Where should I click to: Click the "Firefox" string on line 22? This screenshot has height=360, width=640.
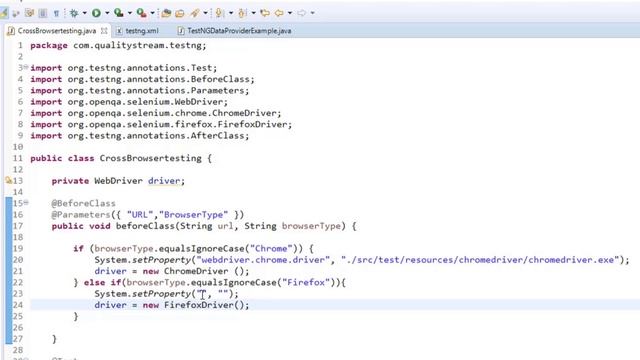306,282
